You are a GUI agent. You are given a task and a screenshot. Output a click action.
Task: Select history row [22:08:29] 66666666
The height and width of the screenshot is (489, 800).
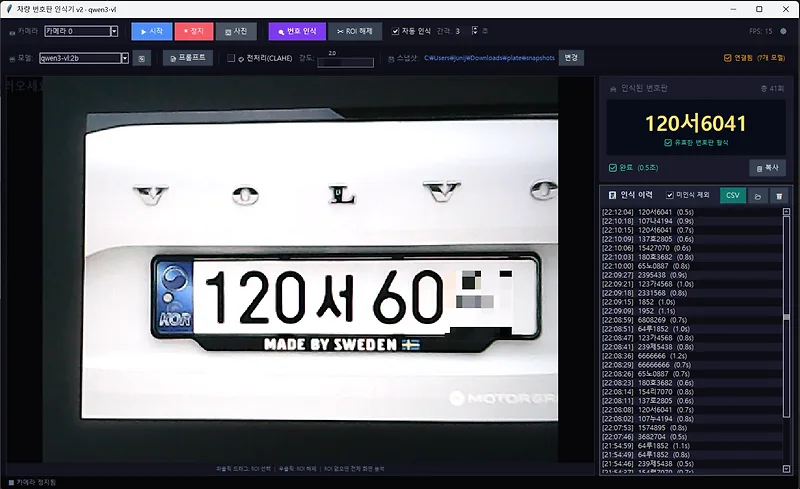[691, 365]
